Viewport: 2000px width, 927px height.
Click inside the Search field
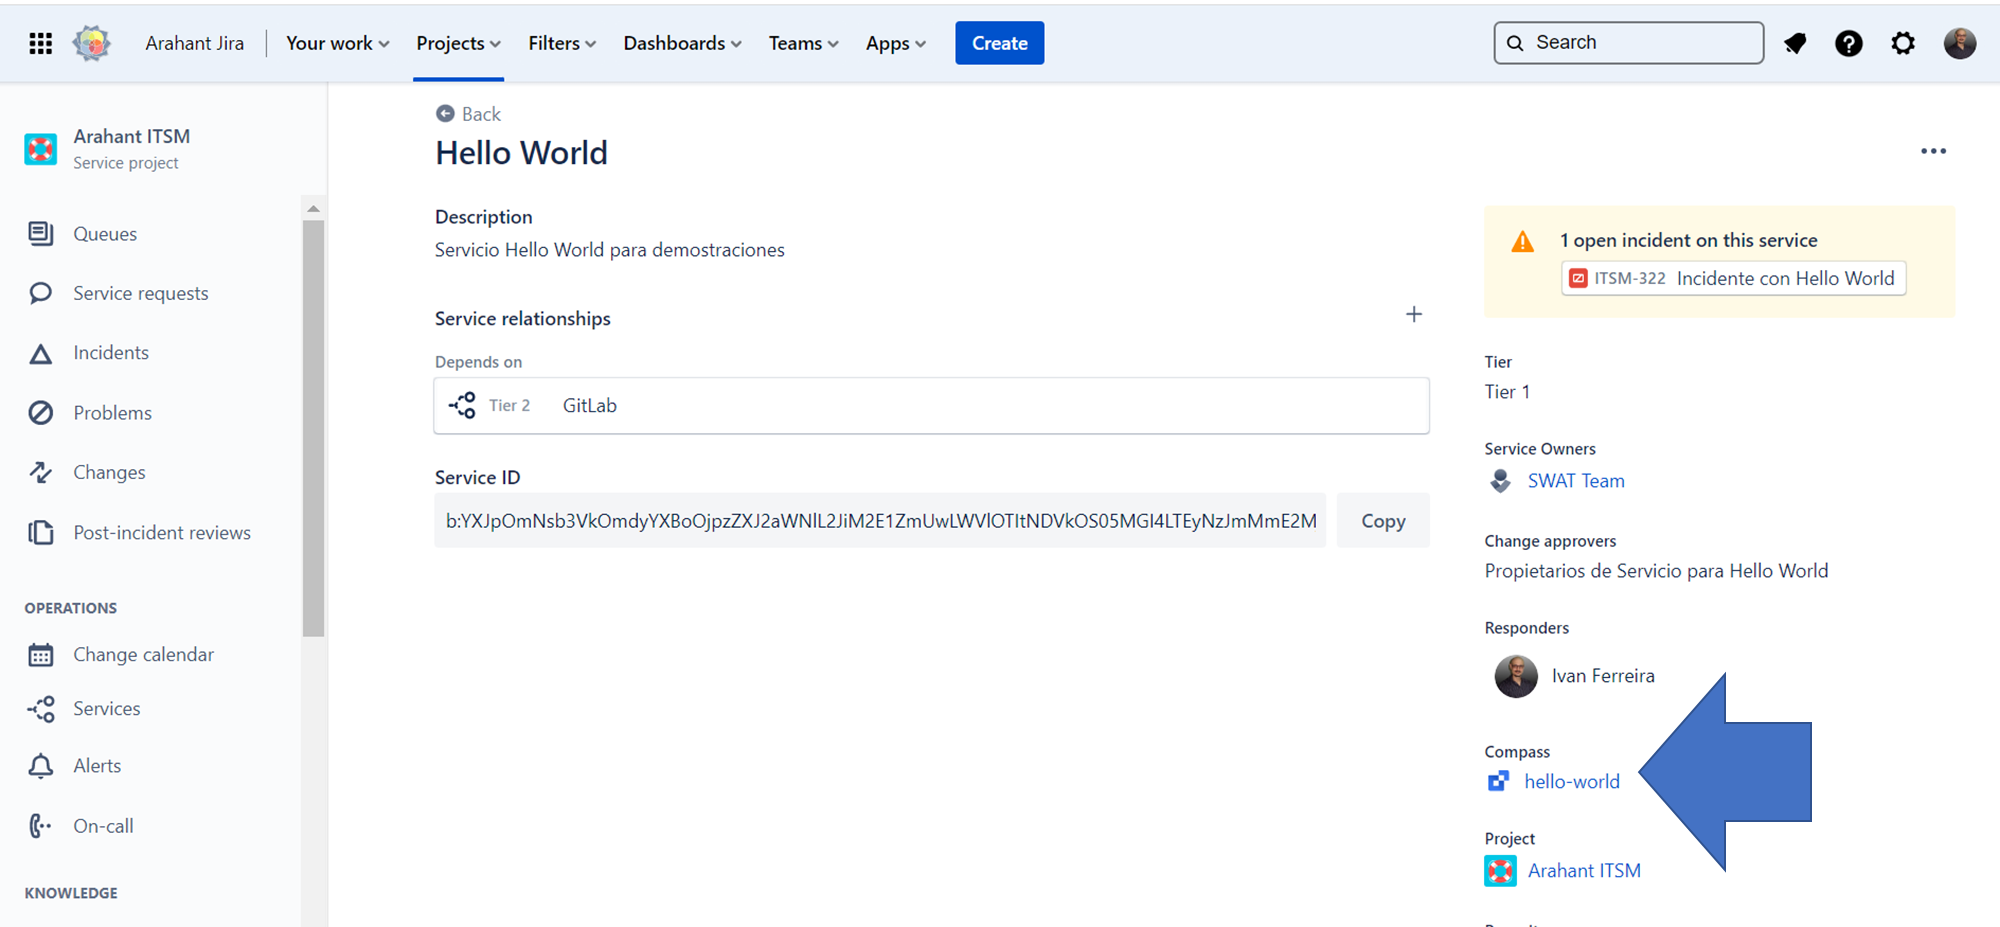1628,42
